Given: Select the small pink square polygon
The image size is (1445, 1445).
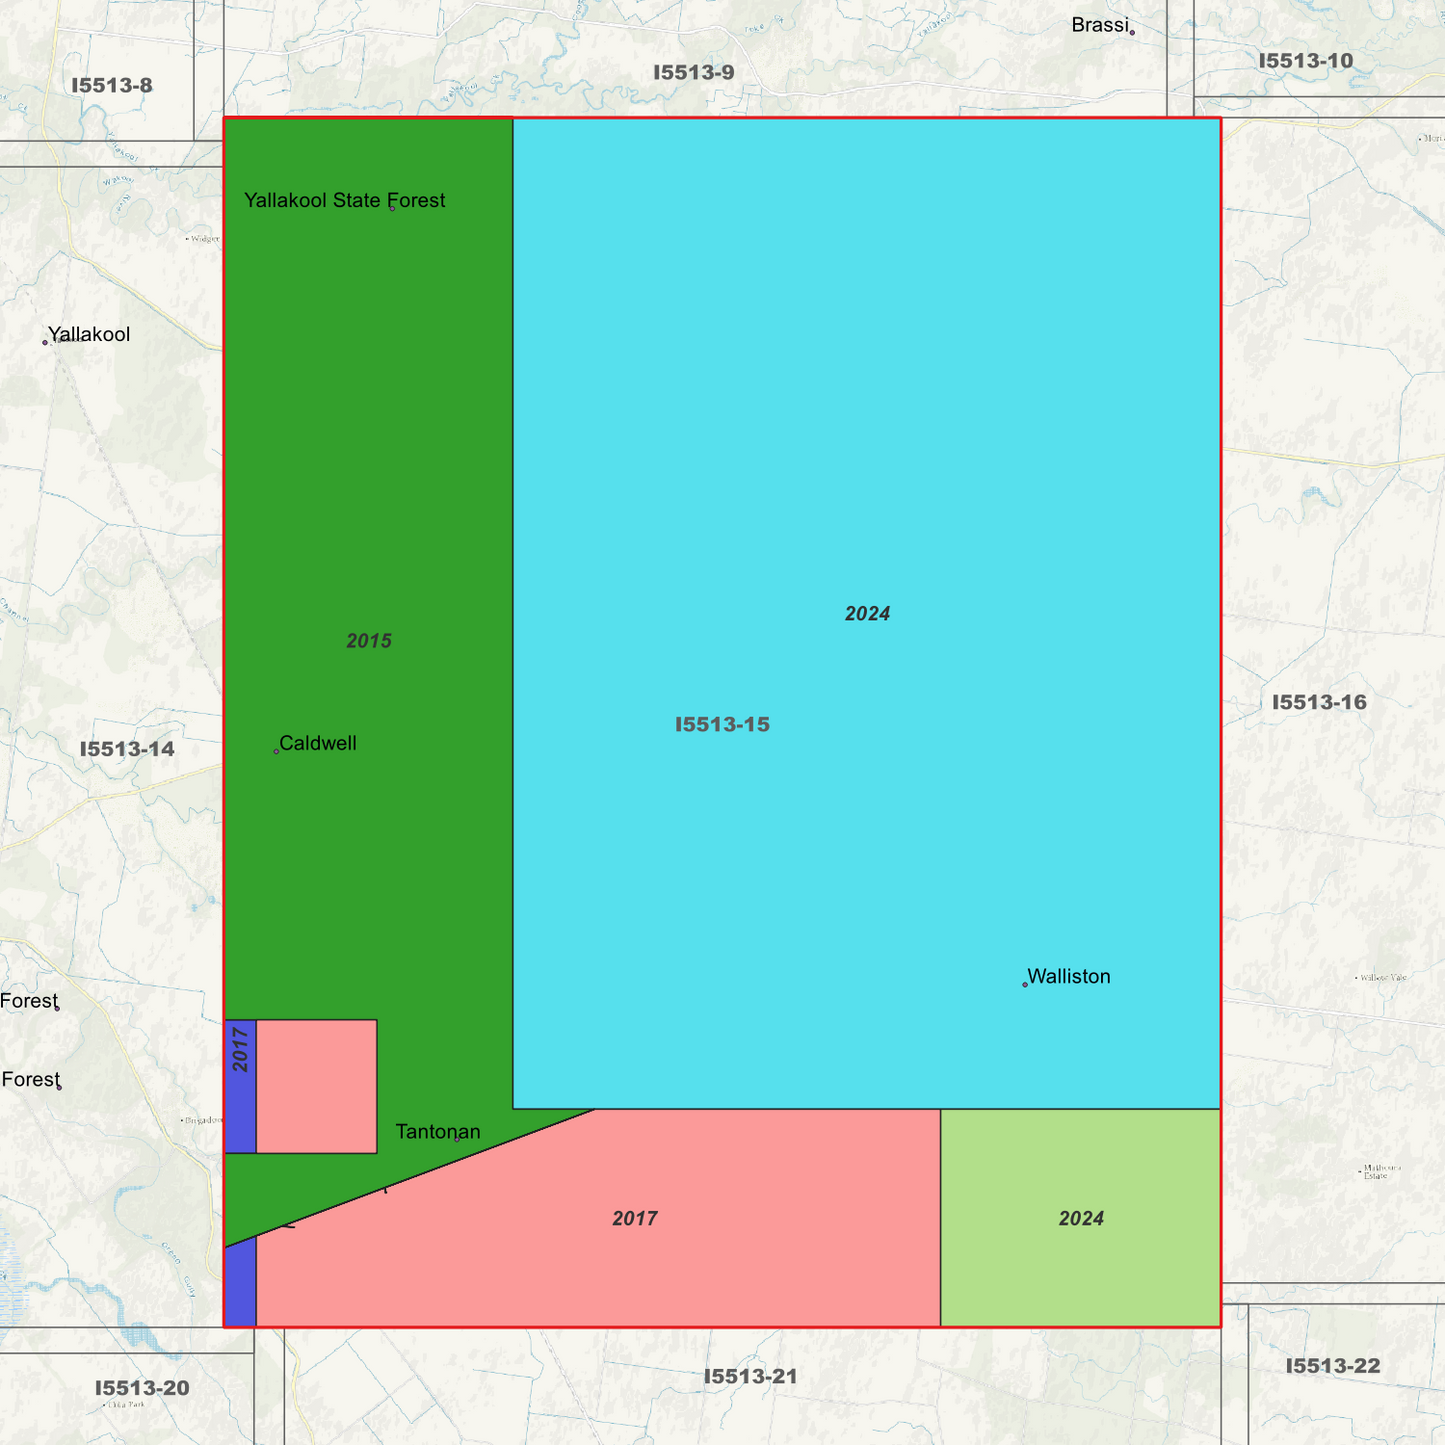Looking at the screenshot, I should (x=316, y=1086).
